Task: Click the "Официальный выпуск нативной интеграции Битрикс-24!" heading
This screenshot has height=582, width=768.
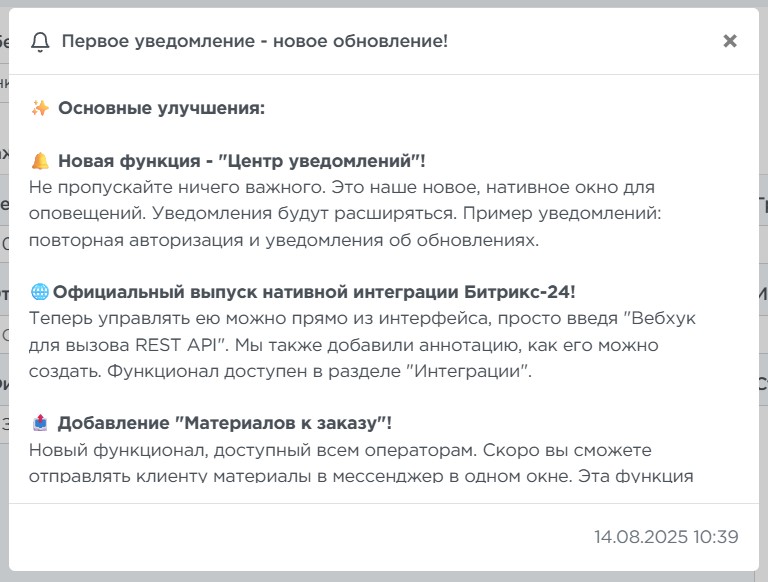Action: pos(314,292)
